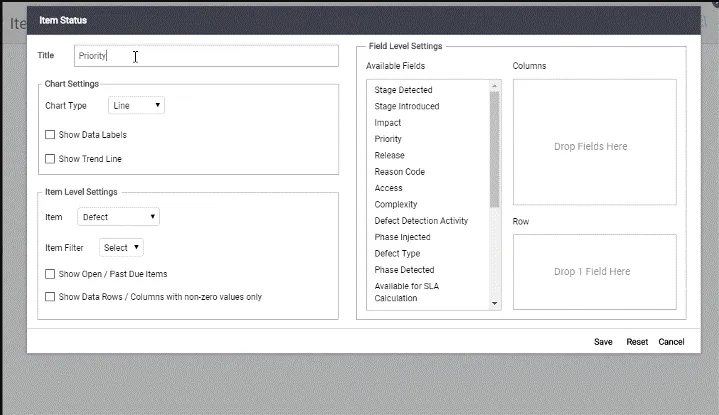Image resolution: width=719 pixels, height=415 pixels.
Task: Save the Item Status settings
Action: tap(603, 342)
